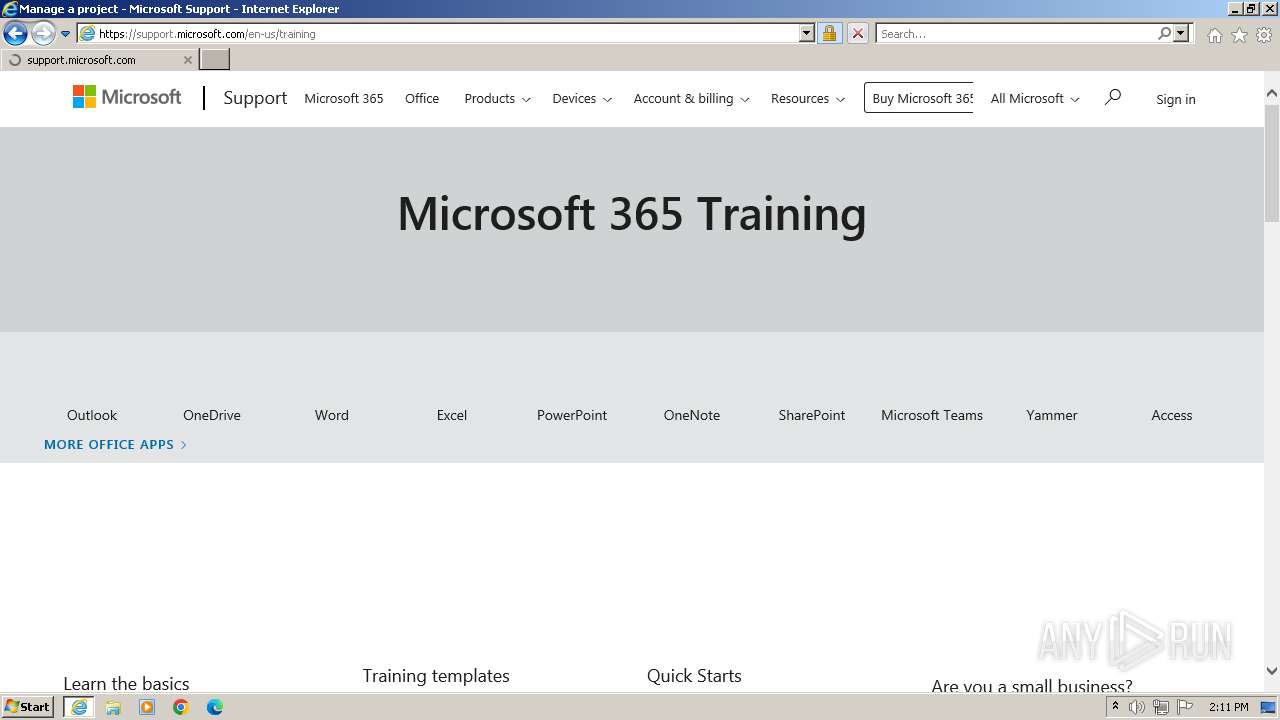Open PowerPoint training
Viewport: 1280px width, 720px height.
tap(572, 415)
